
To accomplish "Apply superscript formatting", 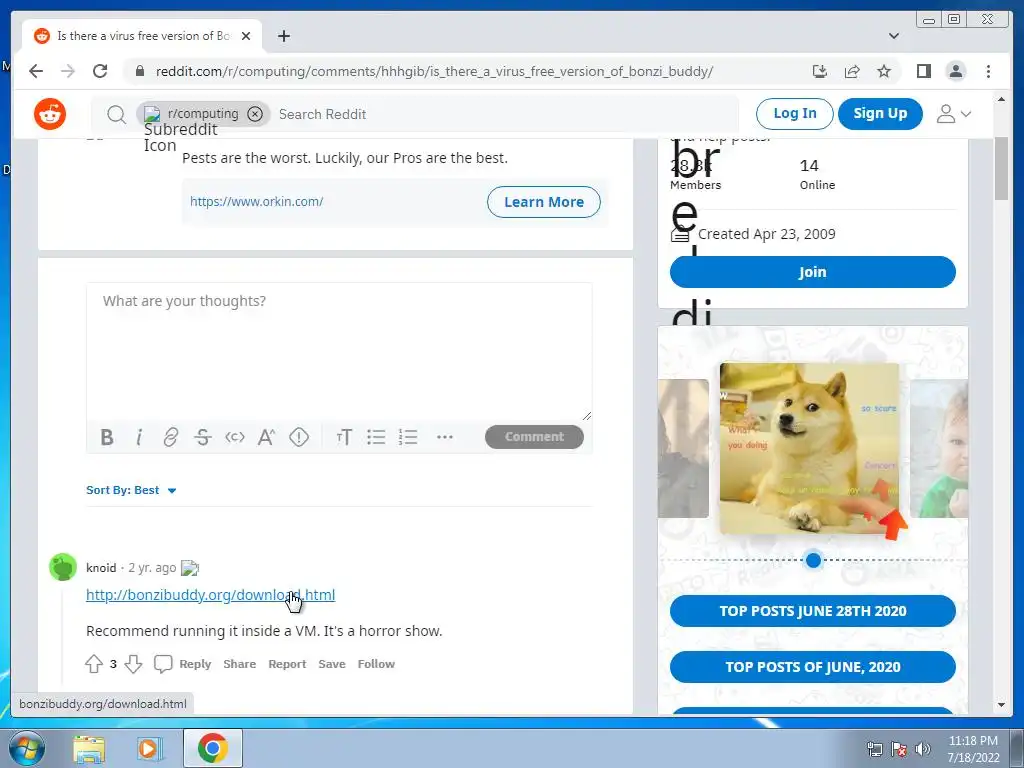I will (x=266, y=437).
